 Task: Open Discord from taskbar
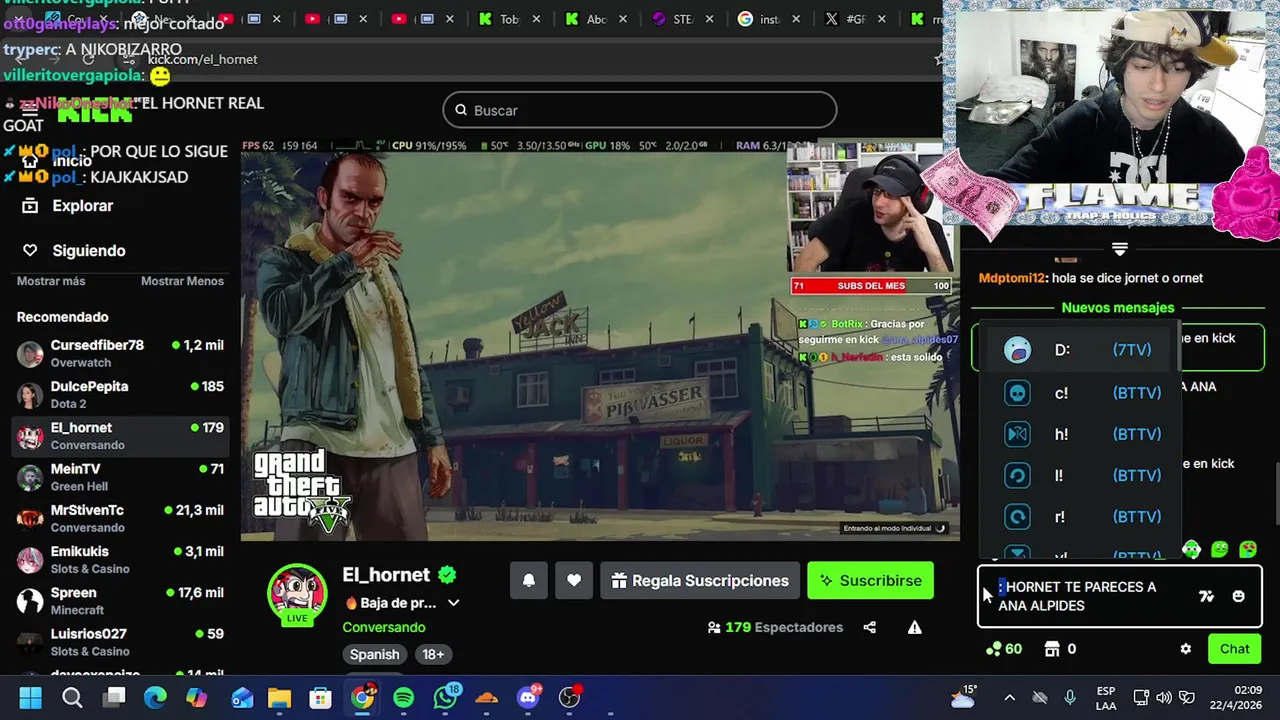coord(529,697)
